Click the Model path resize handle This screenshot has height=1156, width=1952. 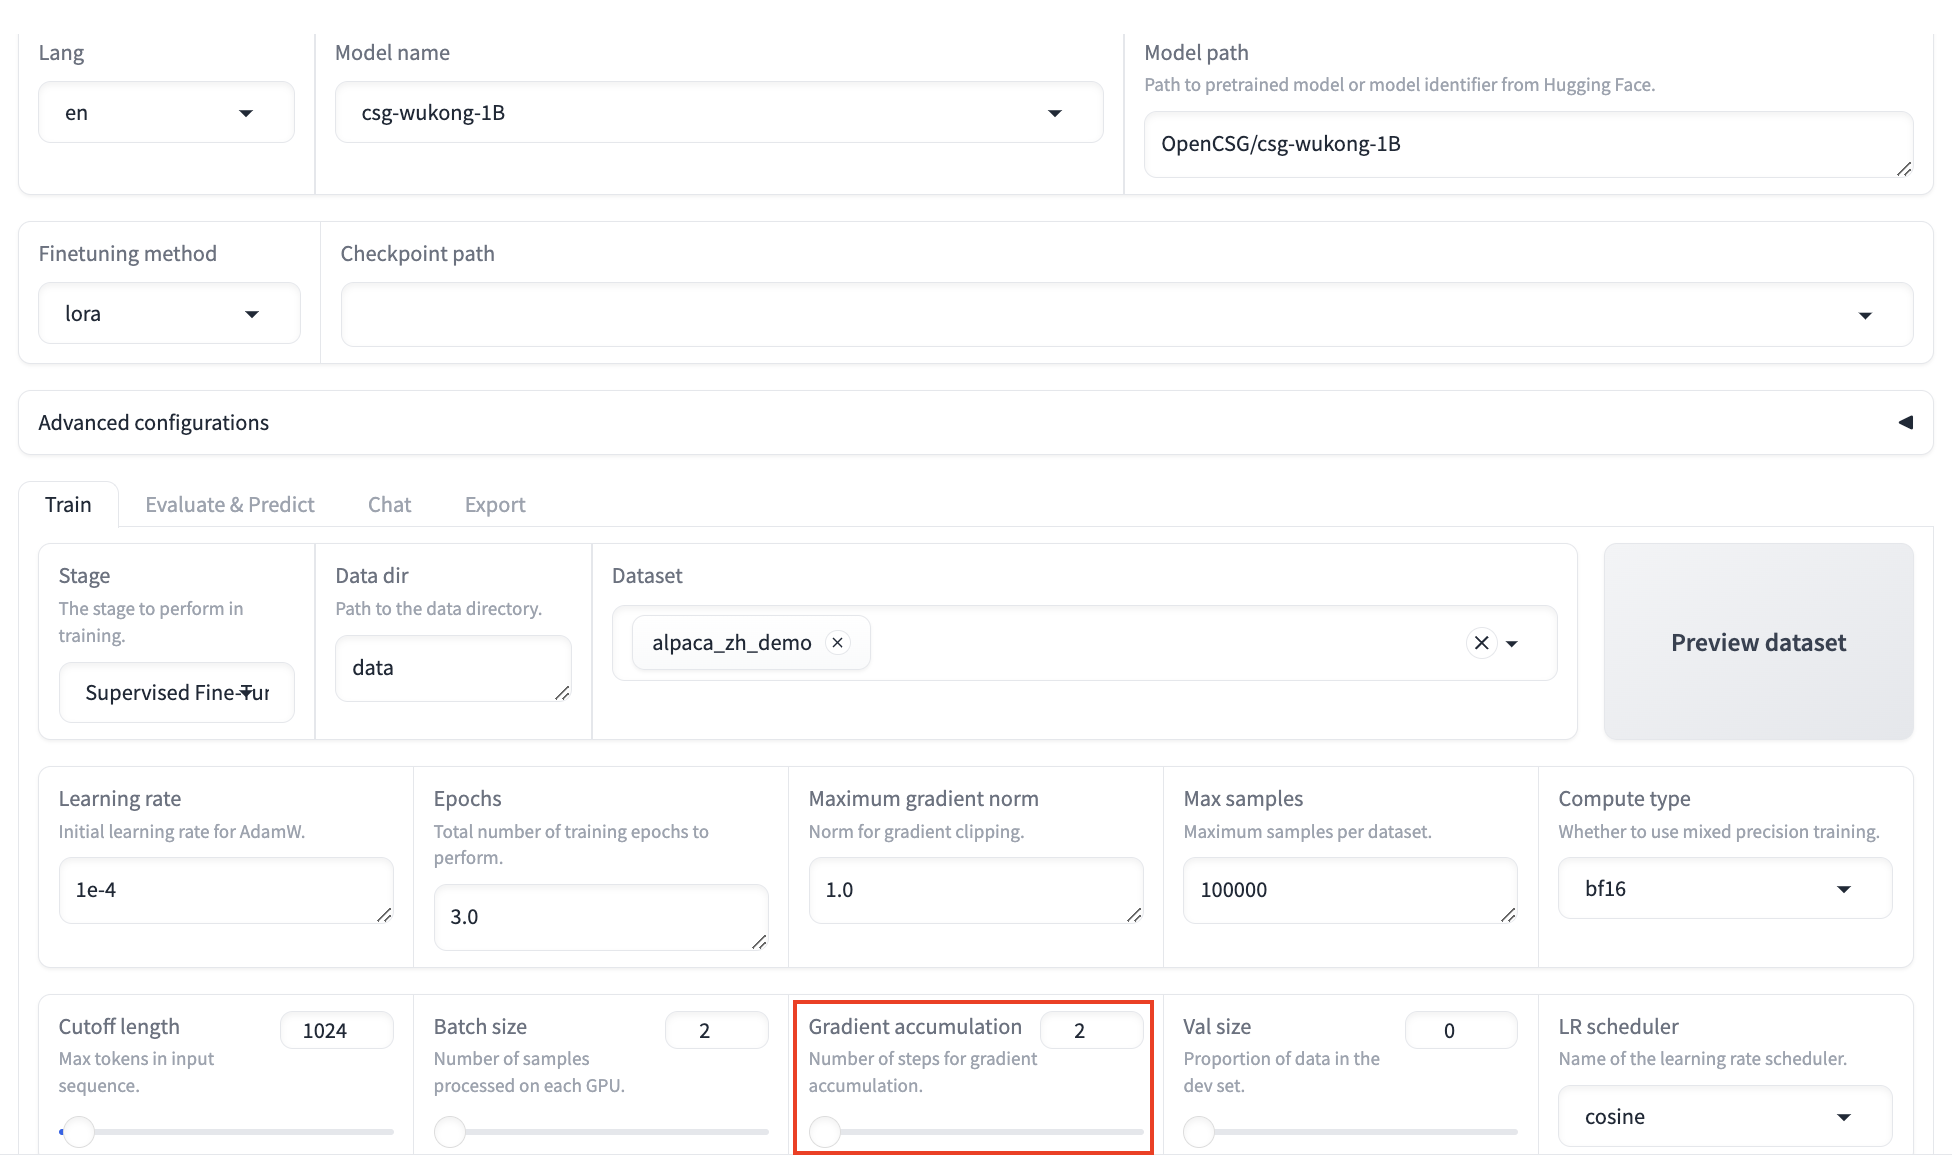pyautogui.click(x=1904, y=169)
